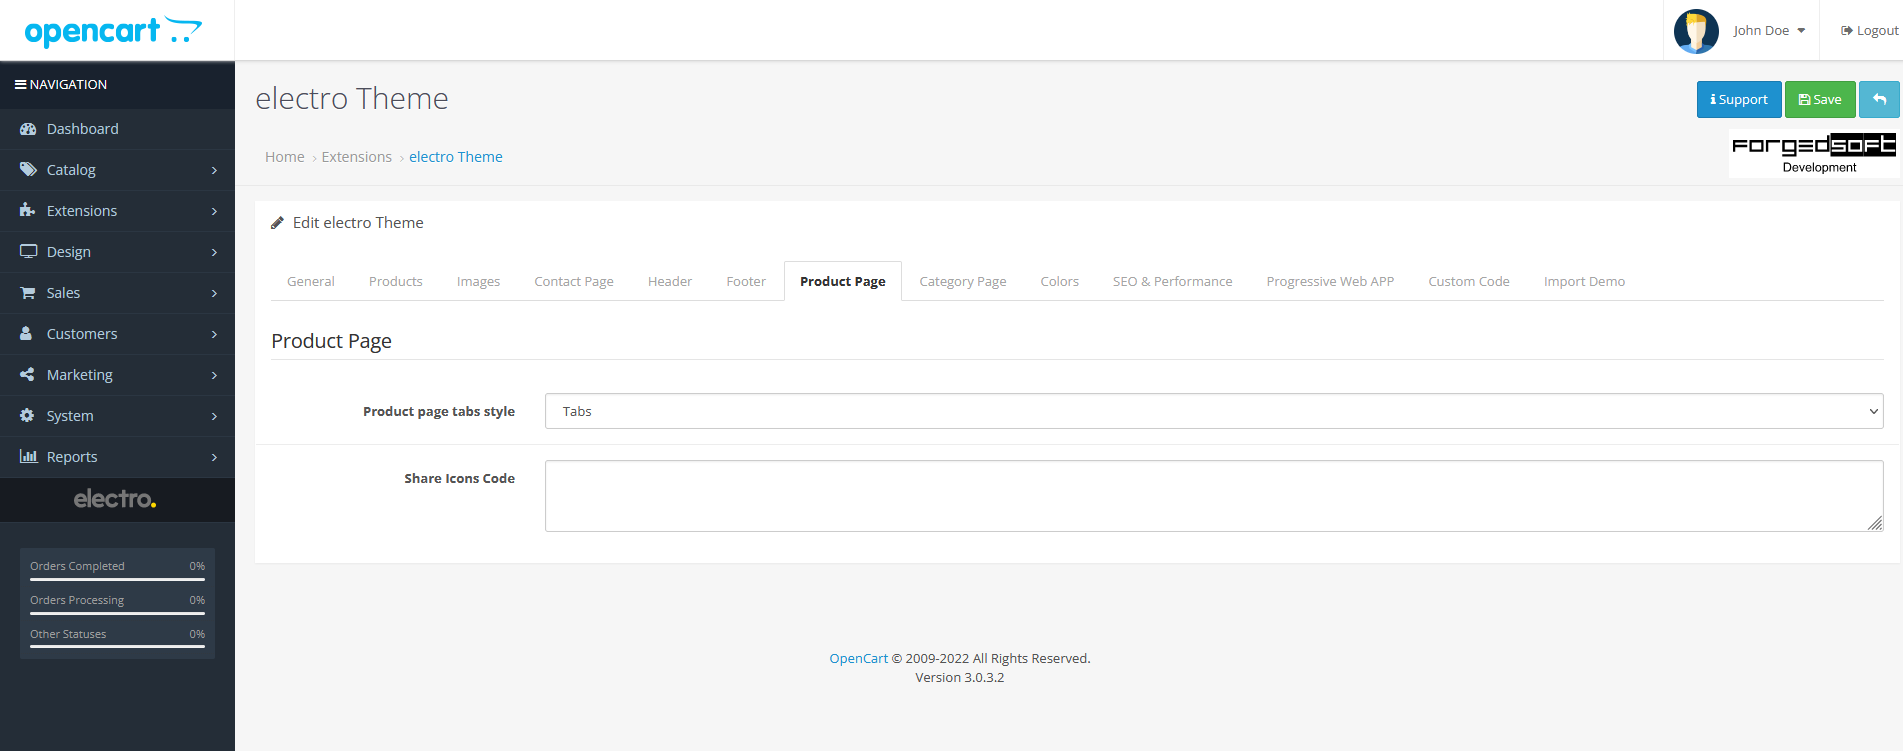Expand the Extensions menu chevron
This screenshot has width=1903, height=751.
tap(214, 212)
